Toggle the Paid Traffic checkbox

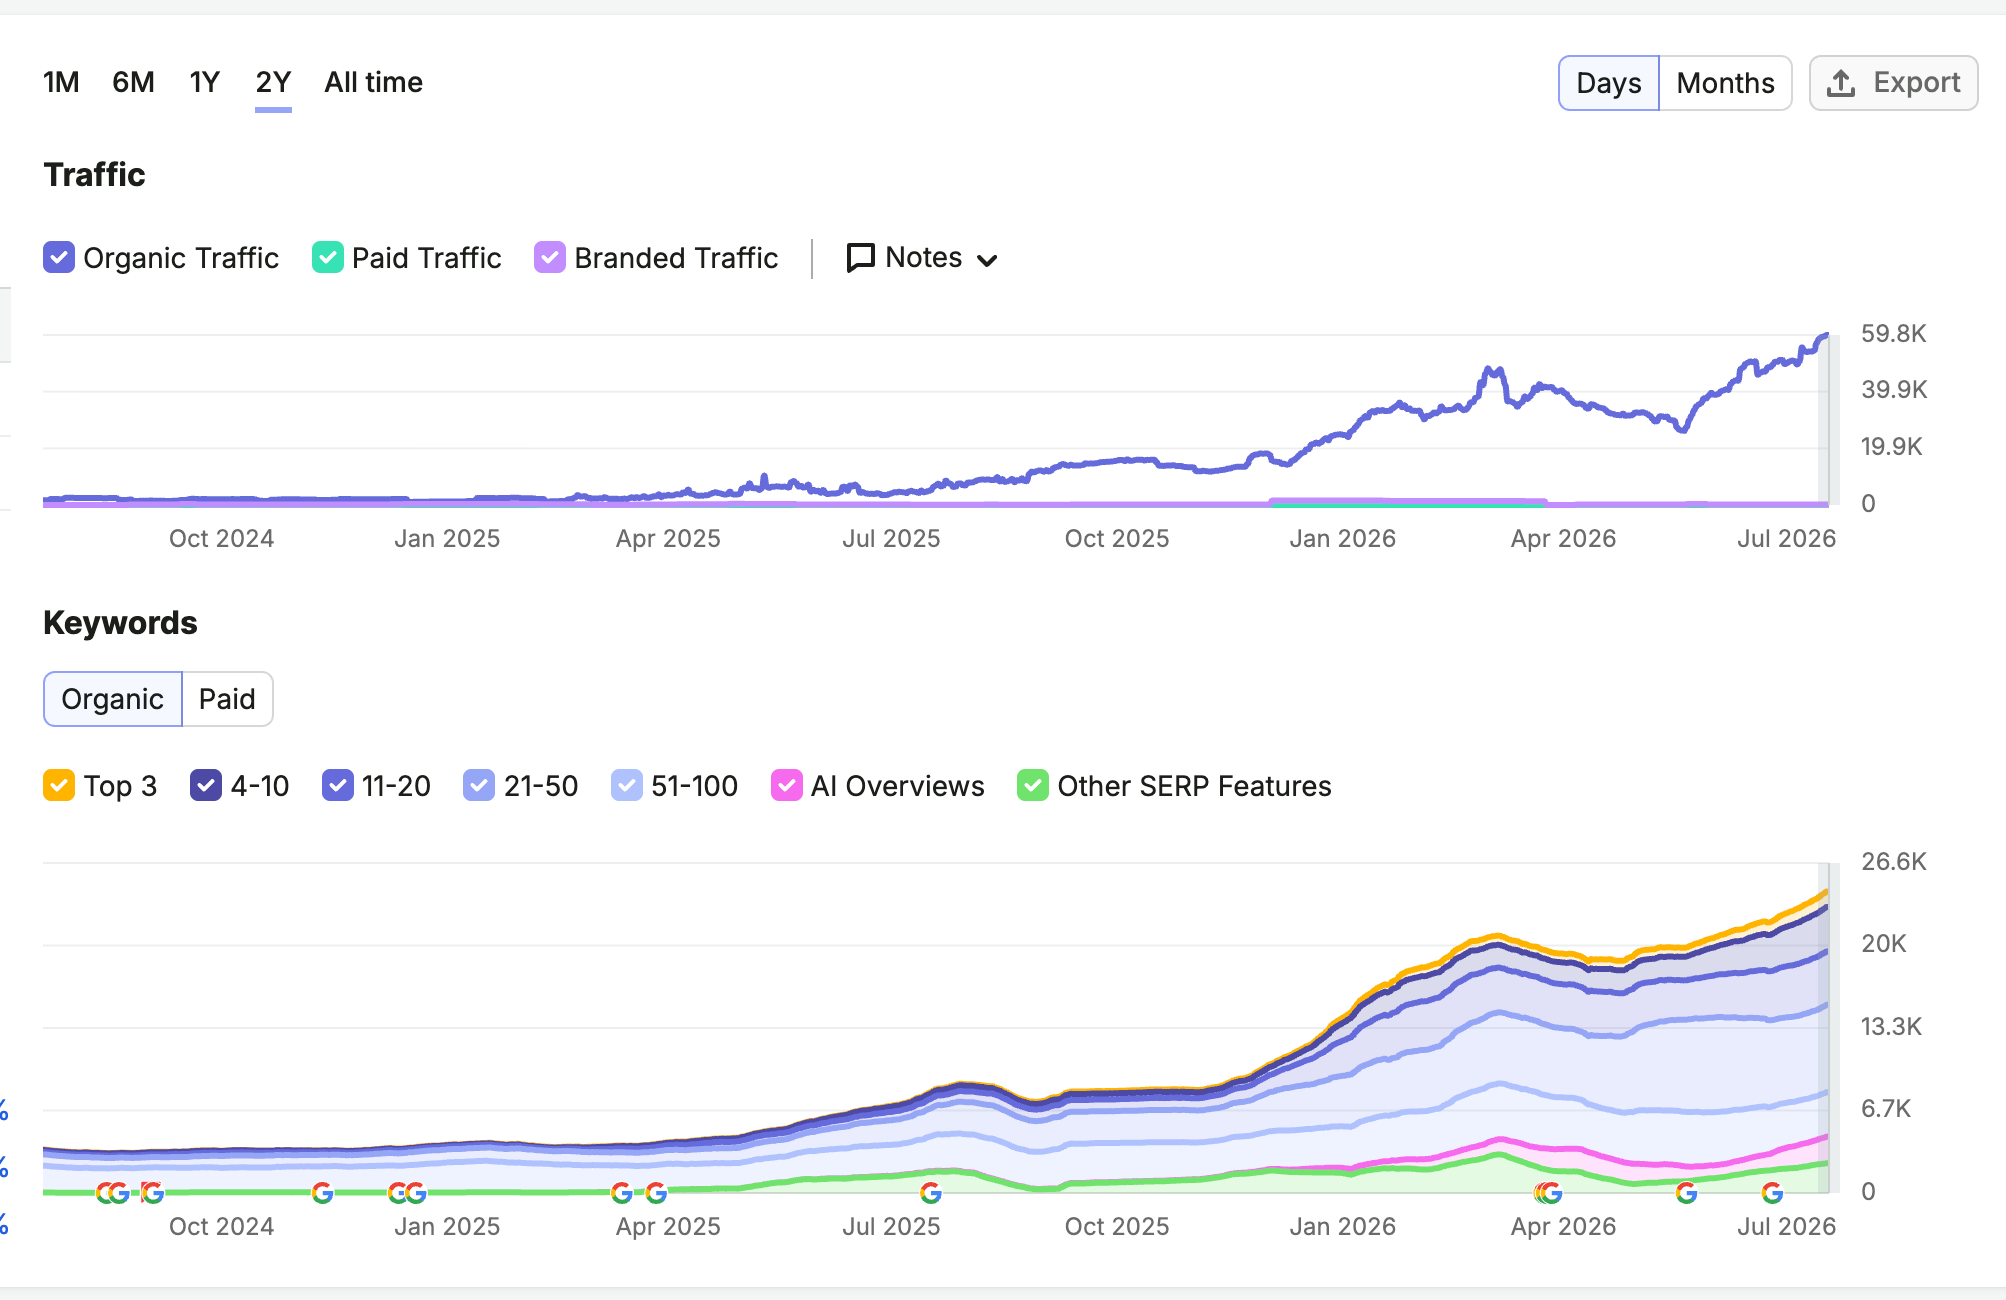(x=328, y=258)
